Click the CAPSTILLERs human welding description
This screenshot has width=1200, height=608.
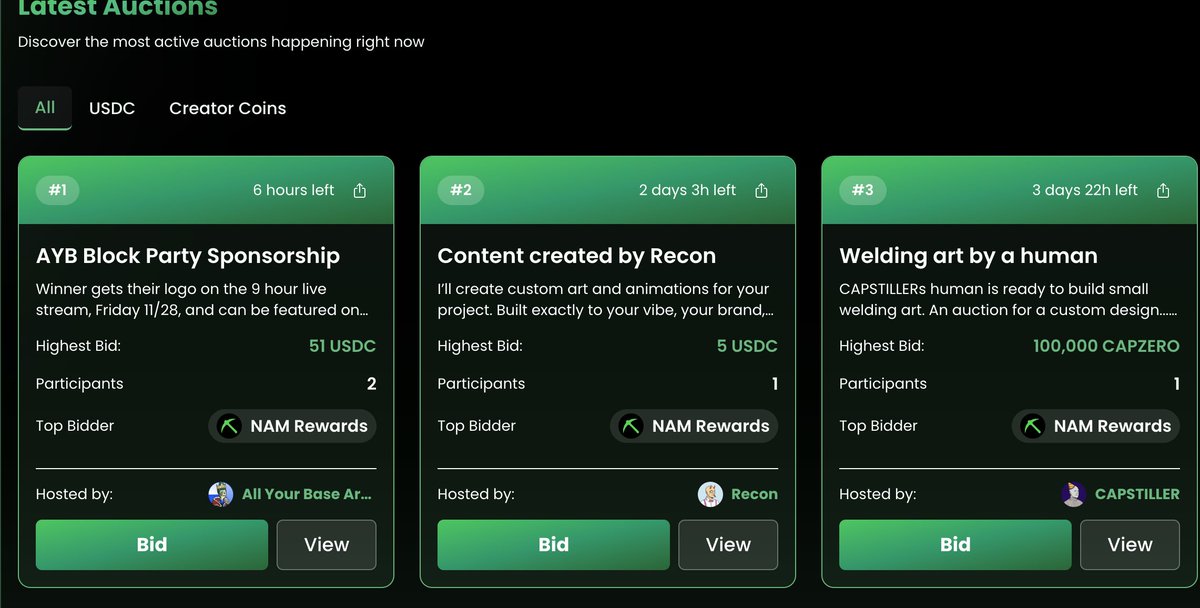(x=1008, y=300)
